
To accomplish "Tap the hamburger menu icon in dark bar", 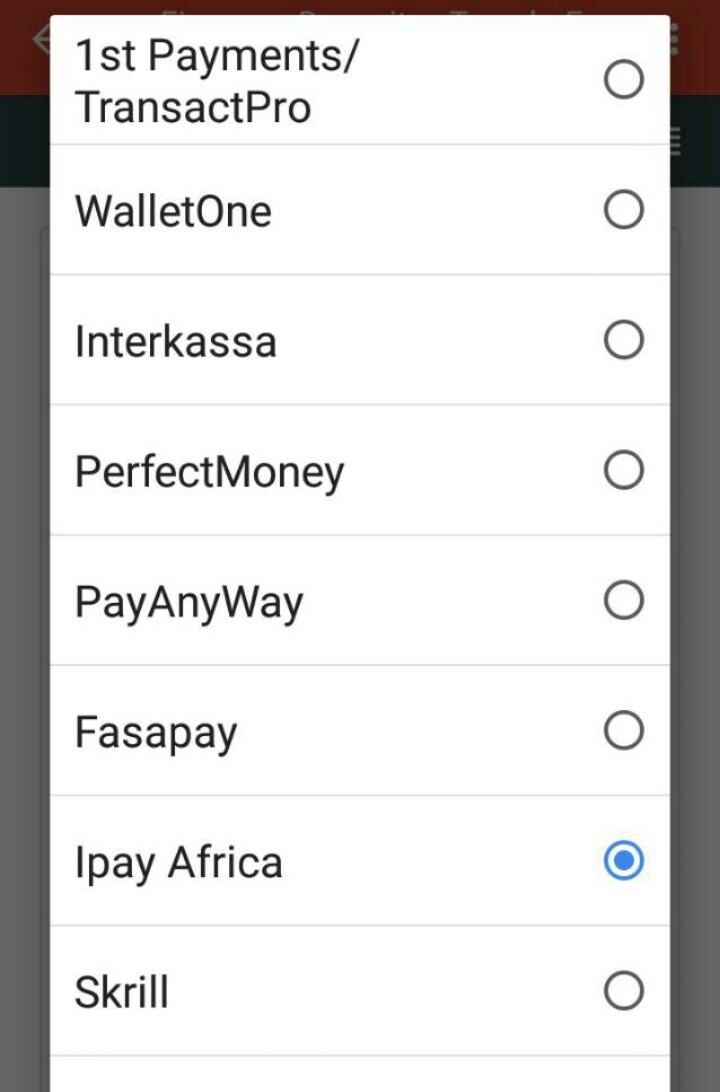I will 676,141.
